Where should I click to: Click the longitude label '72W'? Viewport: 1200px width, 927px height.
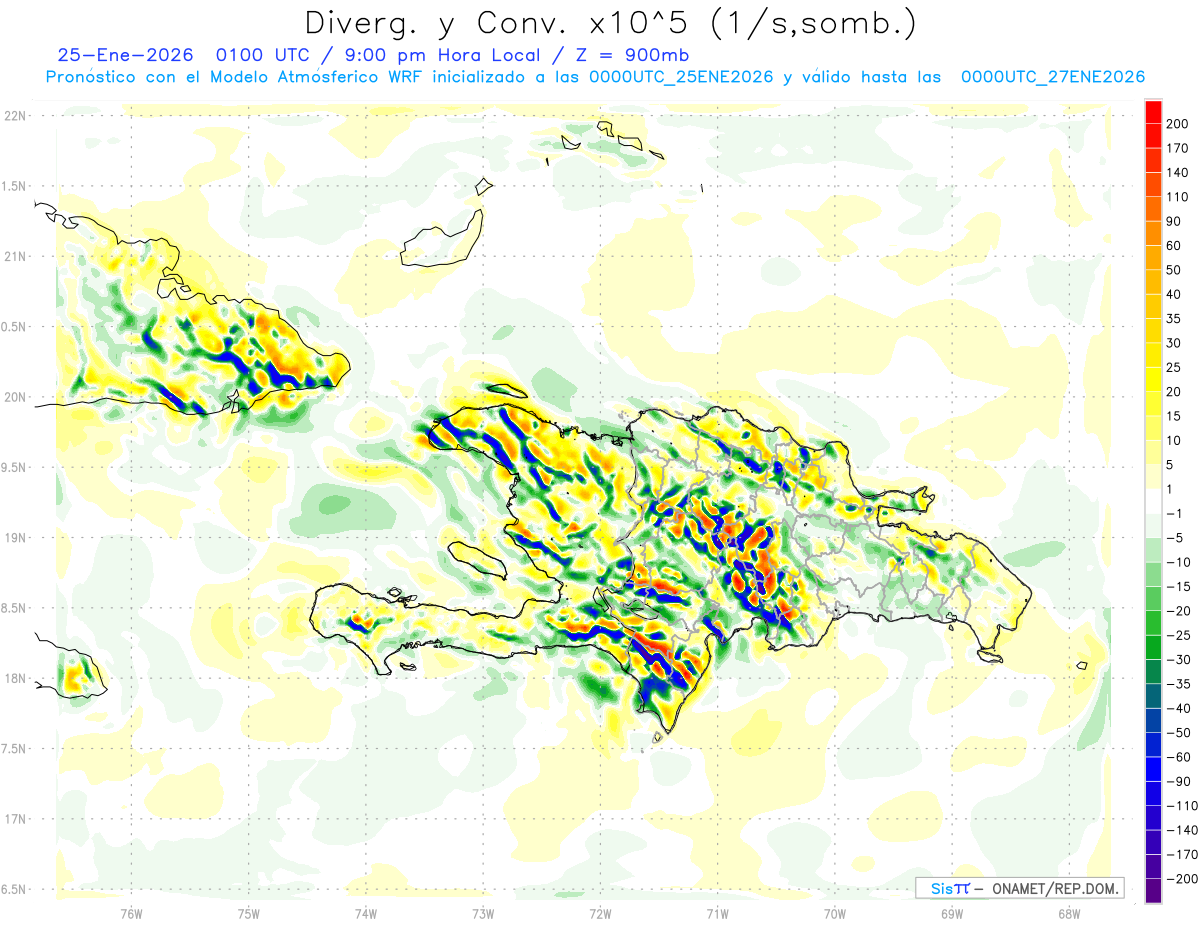point(600,913)
